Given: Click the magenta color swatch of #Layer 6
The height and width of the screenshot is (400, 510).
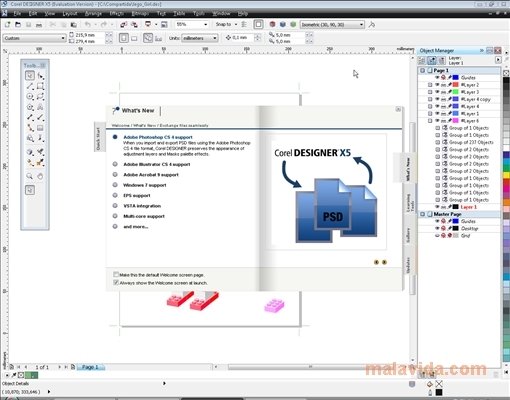Looking at the screenshot, I should [x=455, y=121].
